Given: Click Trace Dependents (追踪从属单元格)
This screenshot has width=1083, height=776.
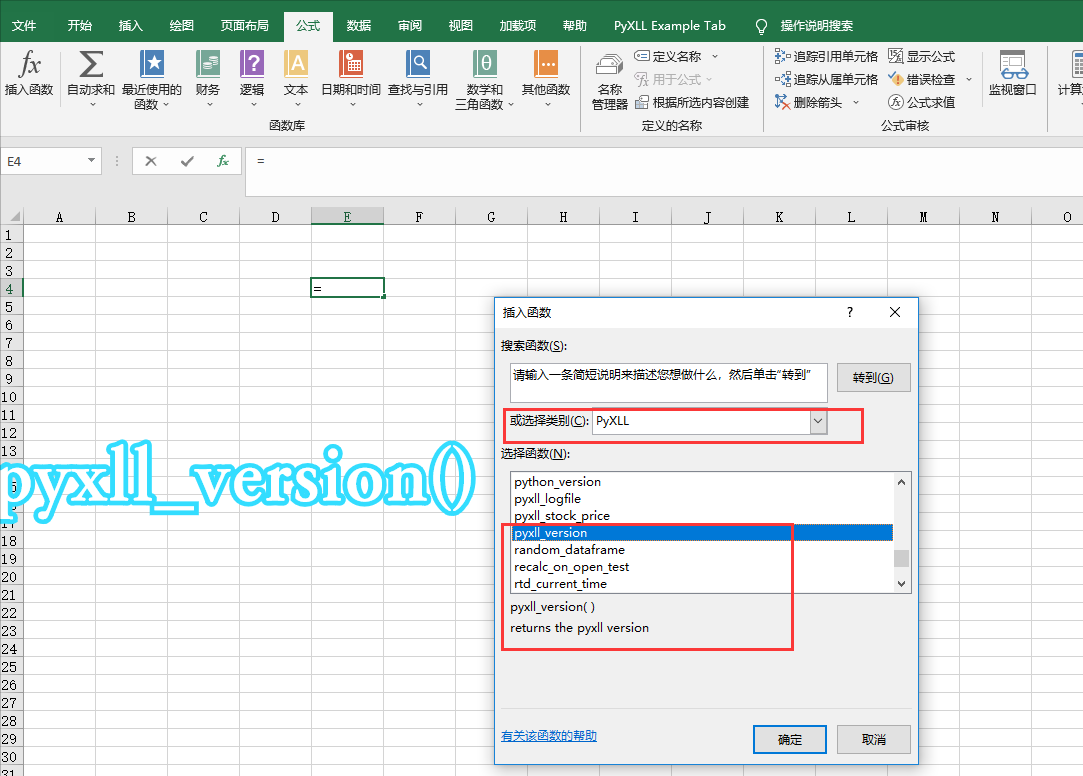Looking at the screenshot, I should click(x=826, y=79).
